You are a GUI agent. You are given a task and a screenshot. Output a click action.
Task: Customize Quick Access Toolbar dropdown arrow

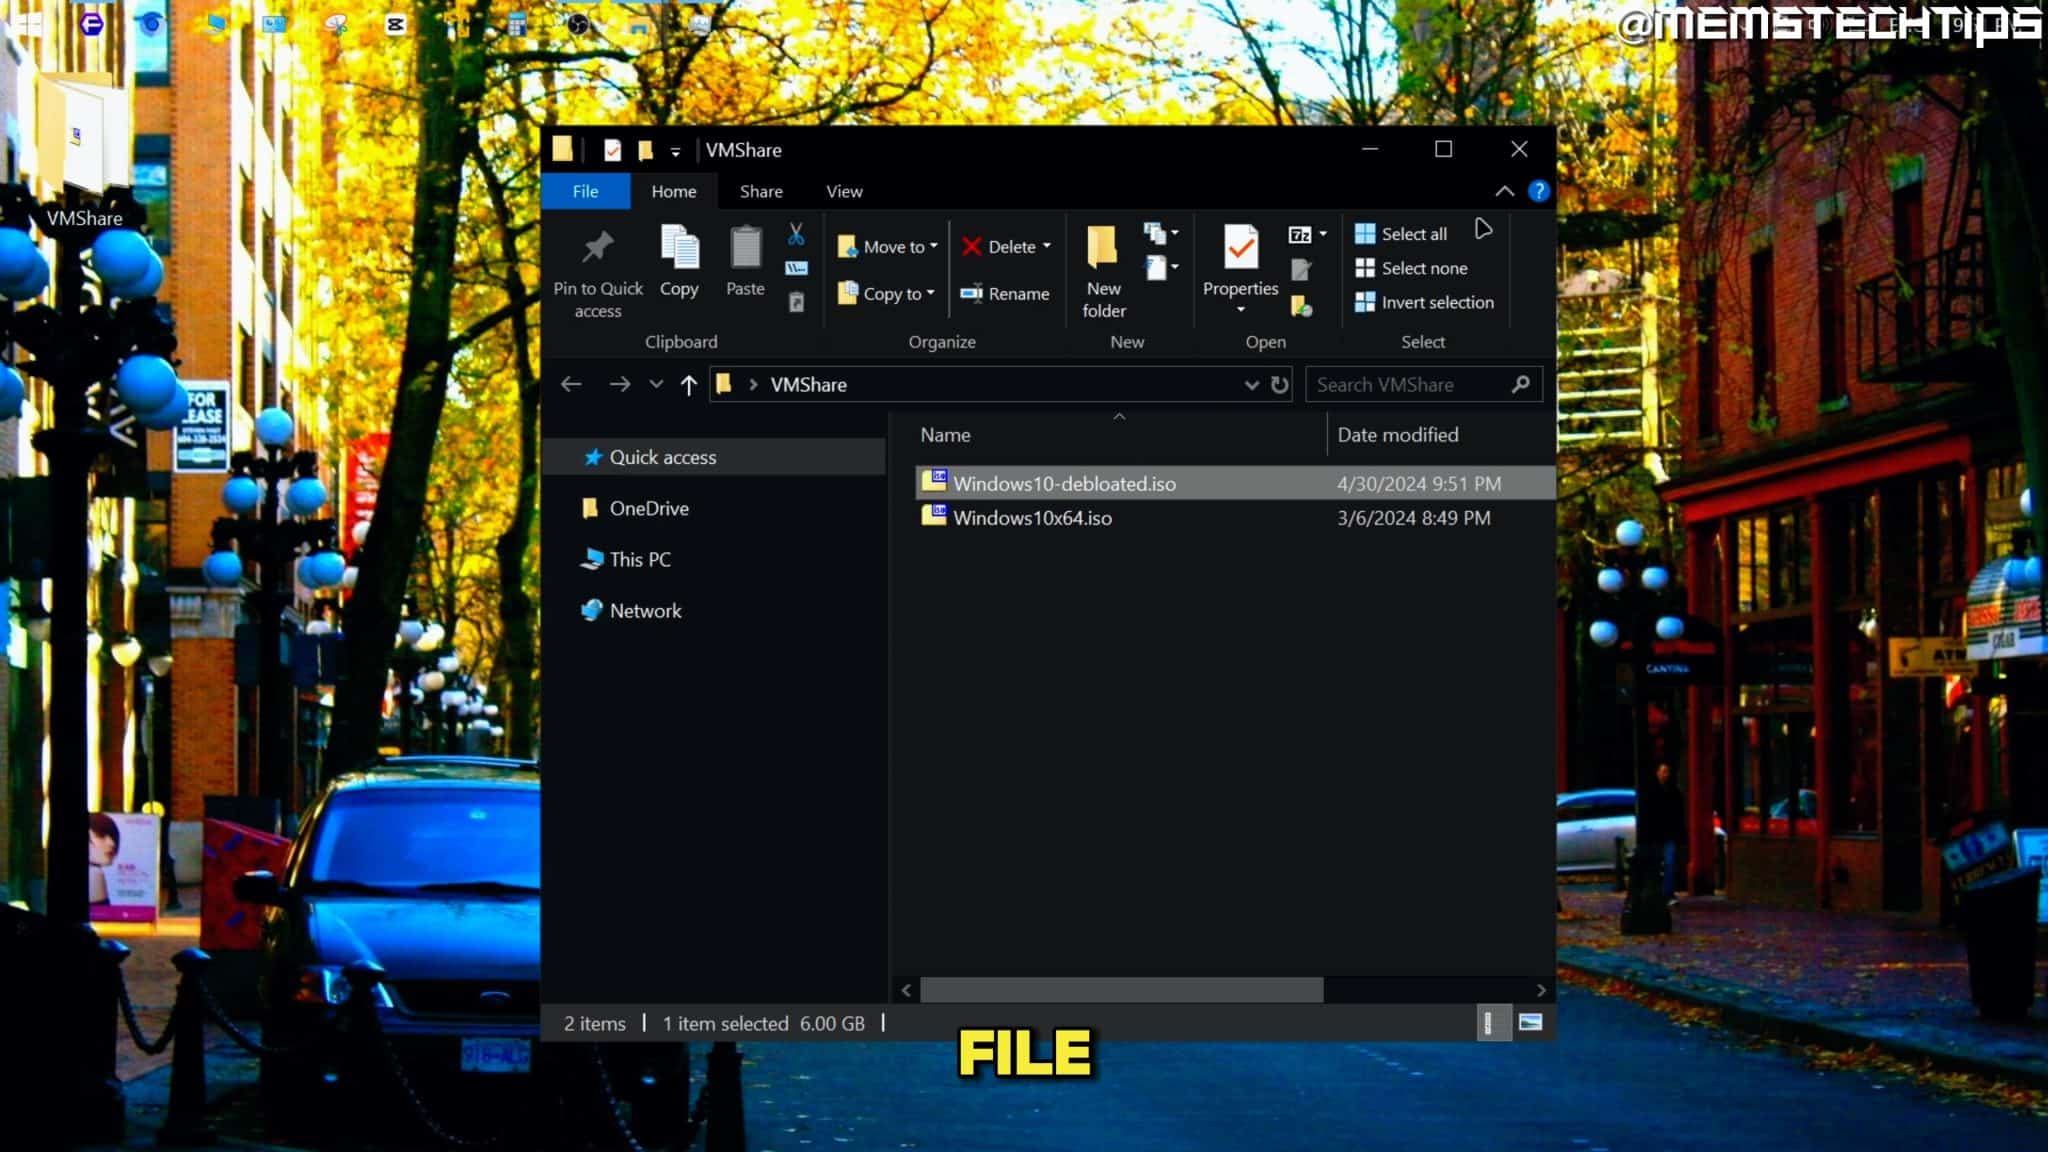(676, 152)
